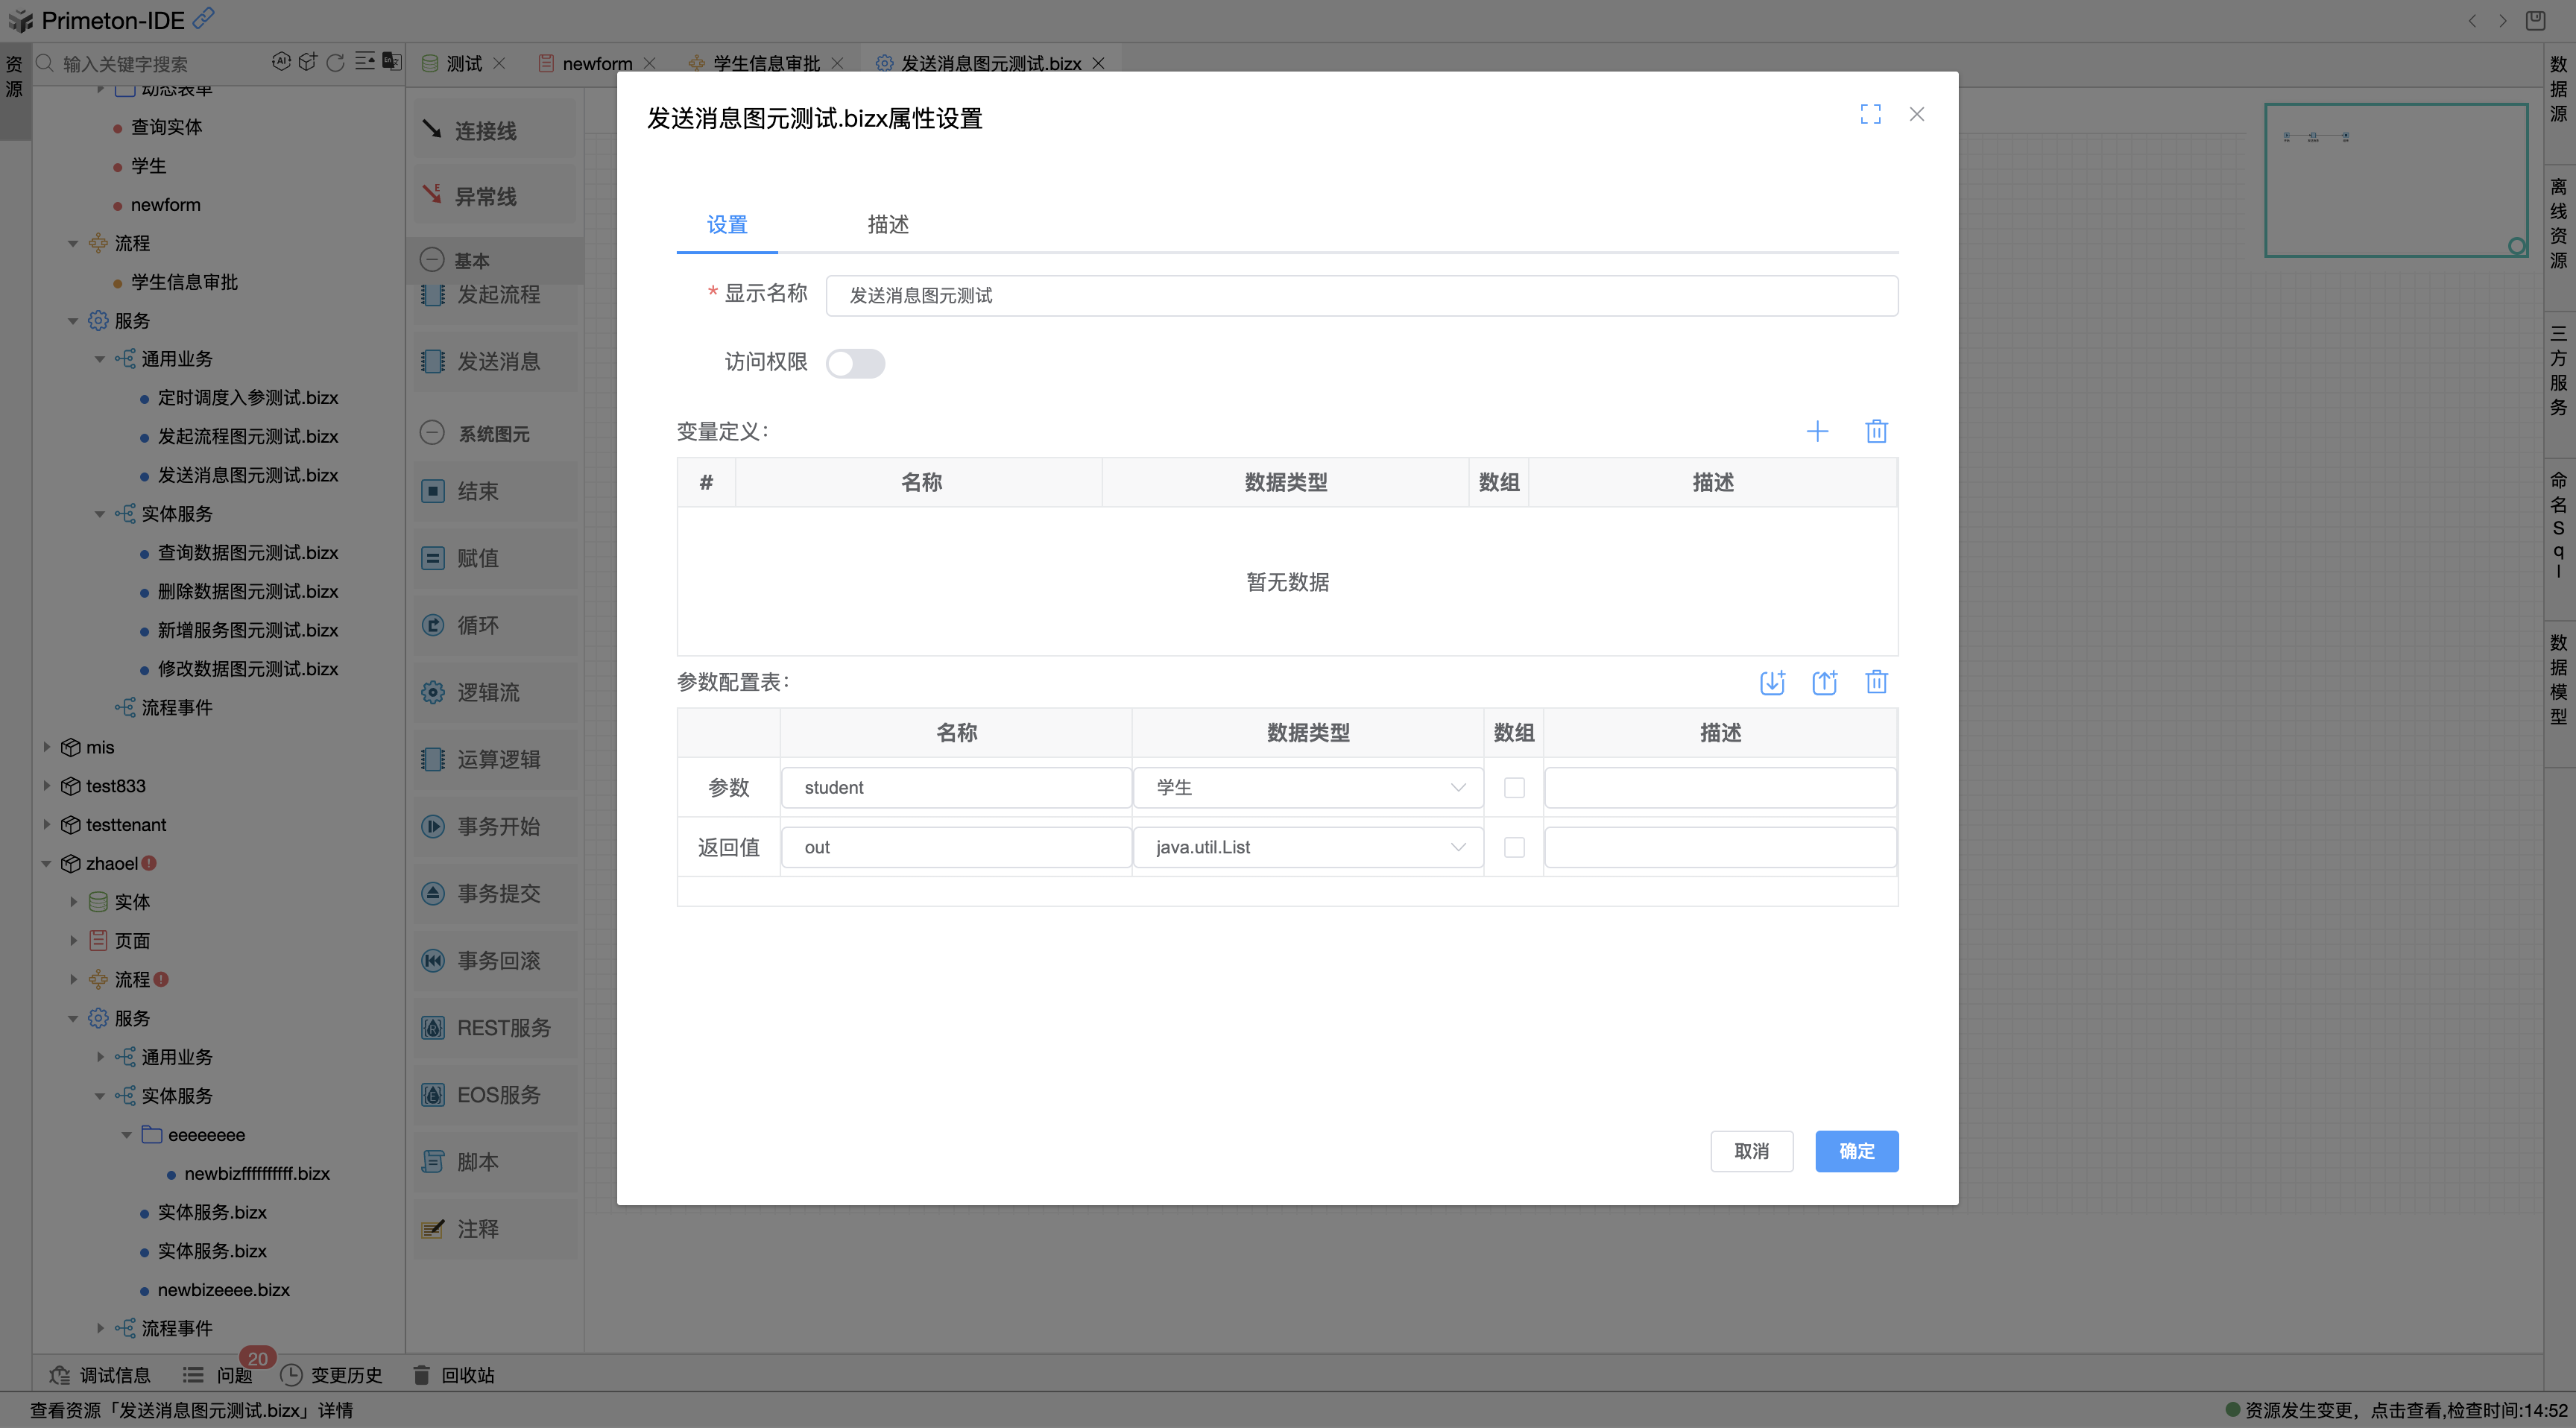Screen dimensions: 2576x1428
Task: Click the 取消 cancel button
Action: pyautogui.click(x=1752, y=1151)
